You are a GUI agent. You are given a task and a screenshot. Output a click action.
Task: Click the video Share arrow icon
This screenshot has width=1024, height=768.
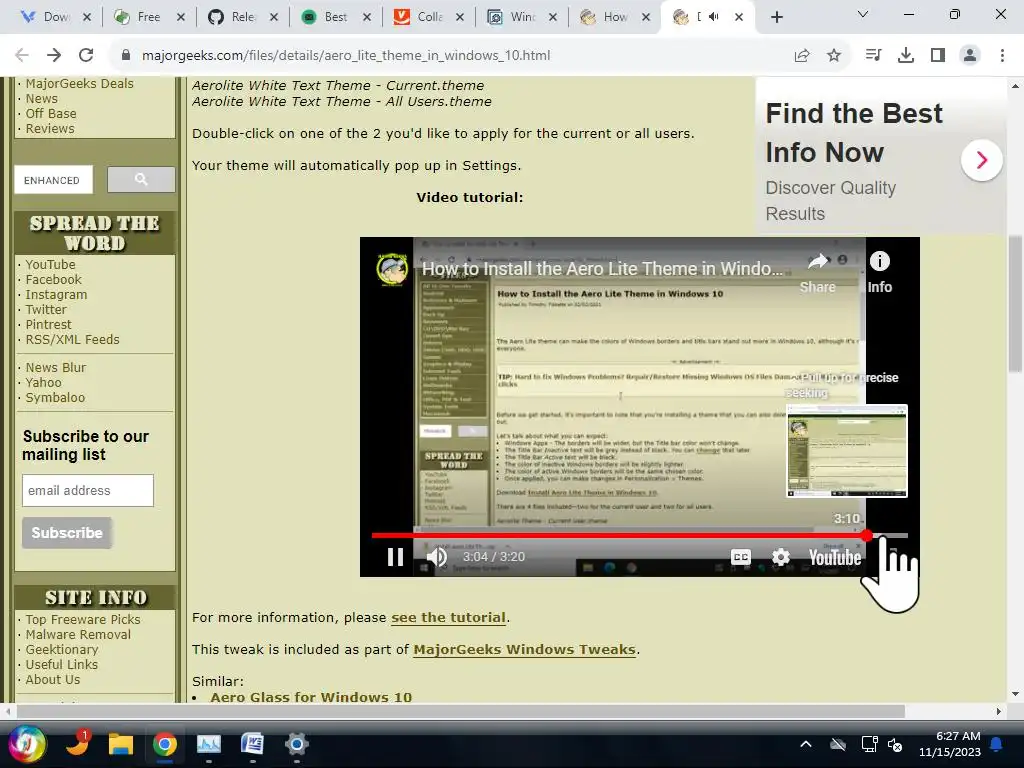coord(818,262)
